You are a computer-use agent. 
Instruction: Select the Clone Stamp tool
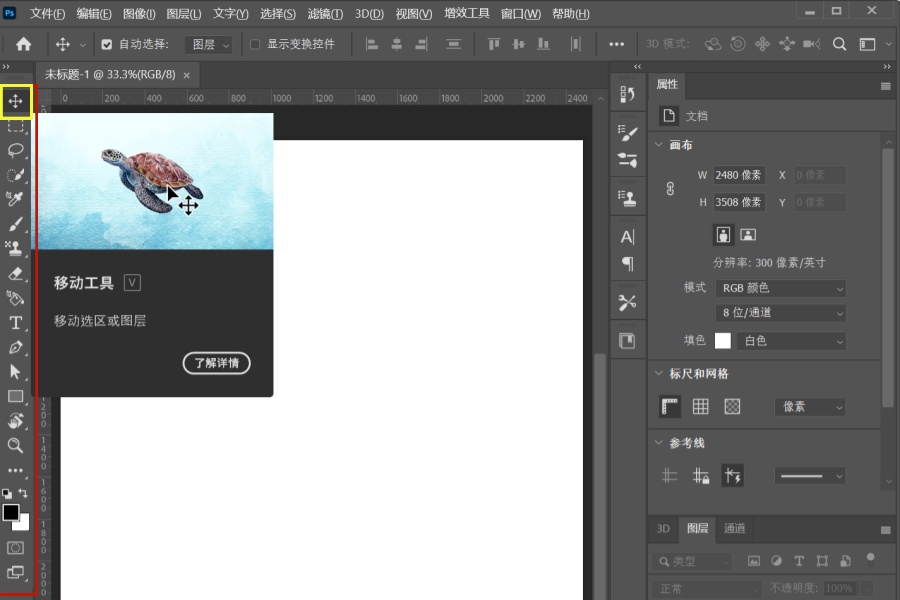tap(15, 248)
